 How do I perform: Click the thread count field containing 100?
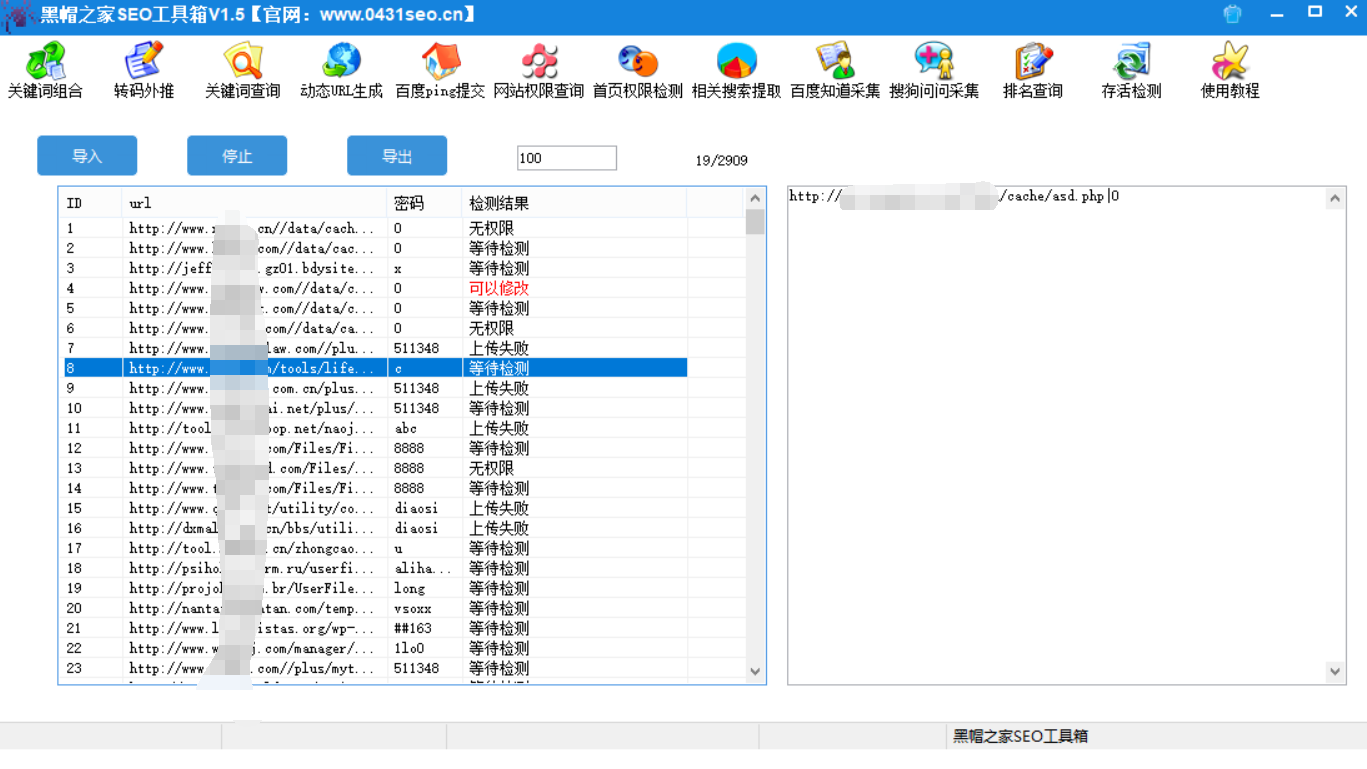[567, 158]
